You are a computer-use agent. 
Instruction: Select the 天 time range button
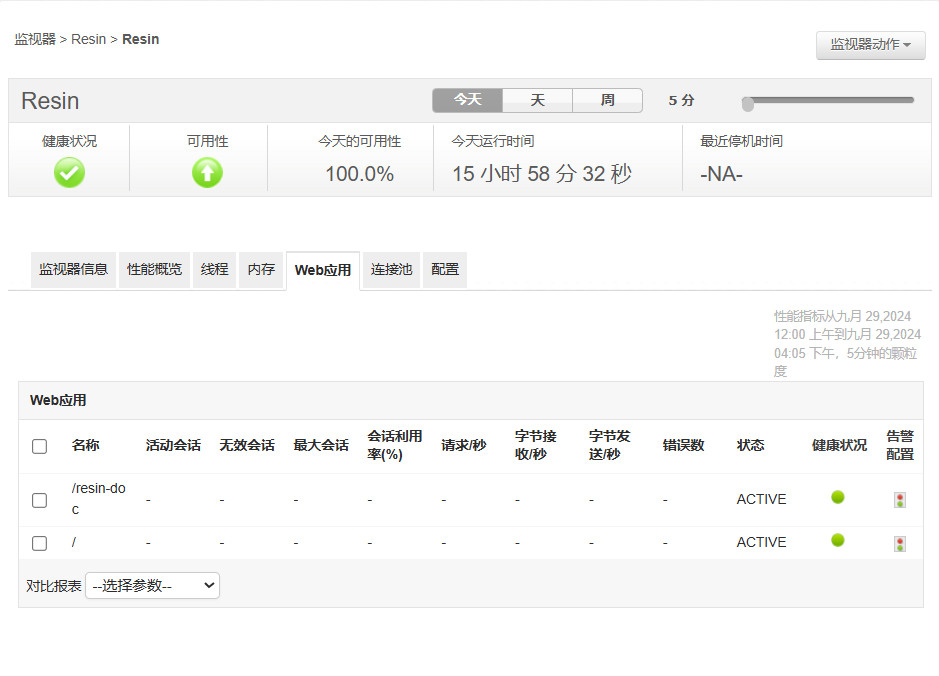[537, 100]
